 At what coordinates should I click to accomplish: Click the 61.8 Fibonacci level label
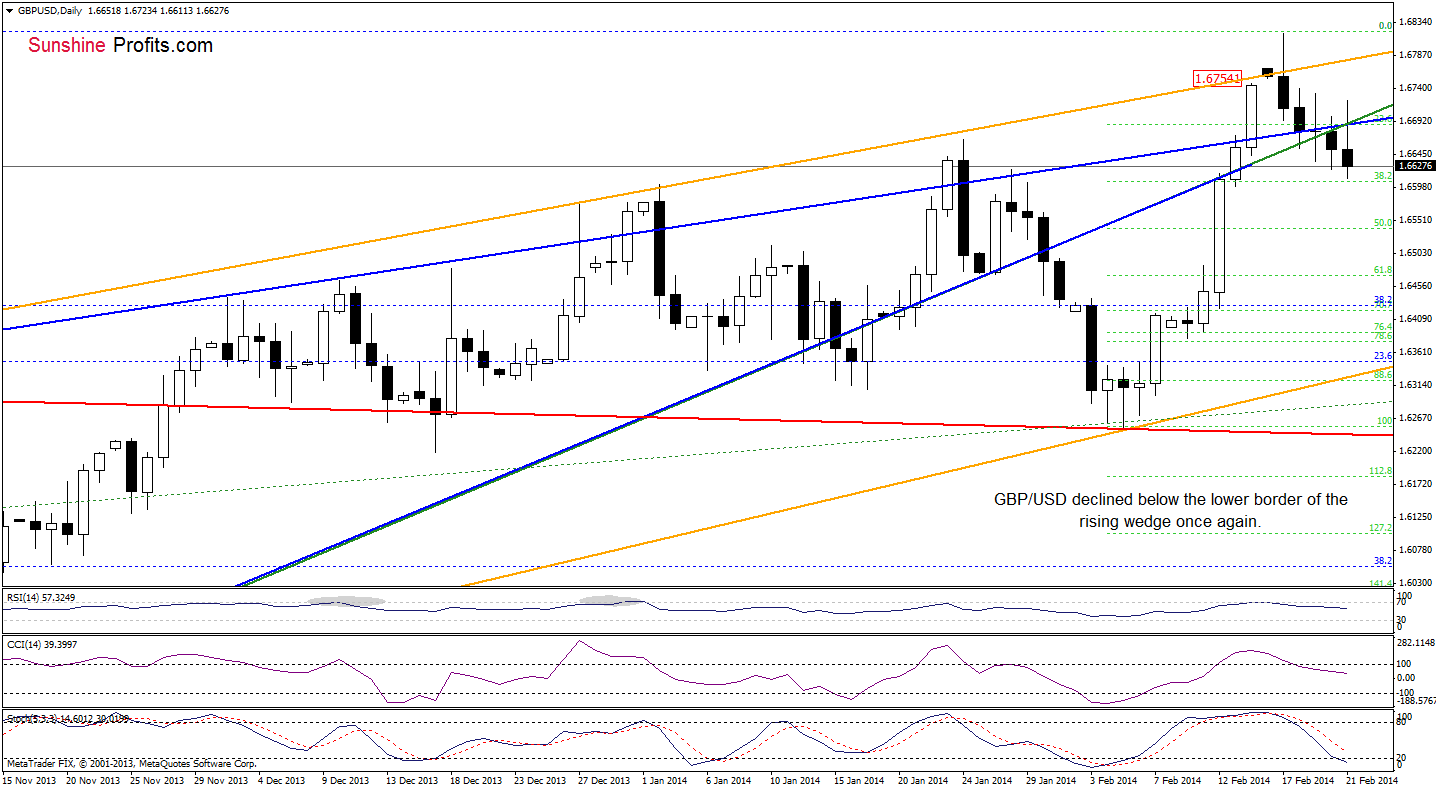click(1383, 270)
